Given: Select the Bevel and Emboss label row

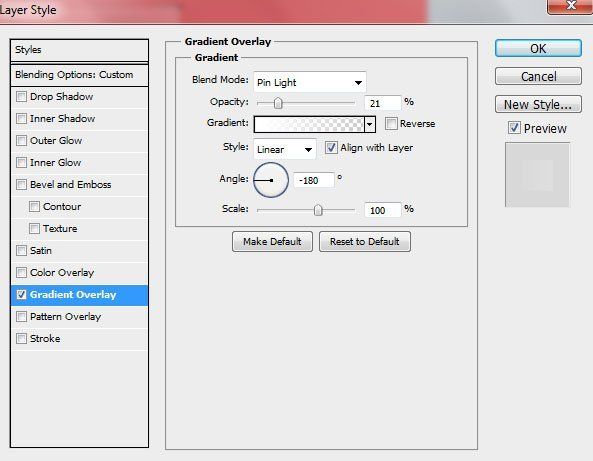Looking at the screenshot, I should 79,185.
